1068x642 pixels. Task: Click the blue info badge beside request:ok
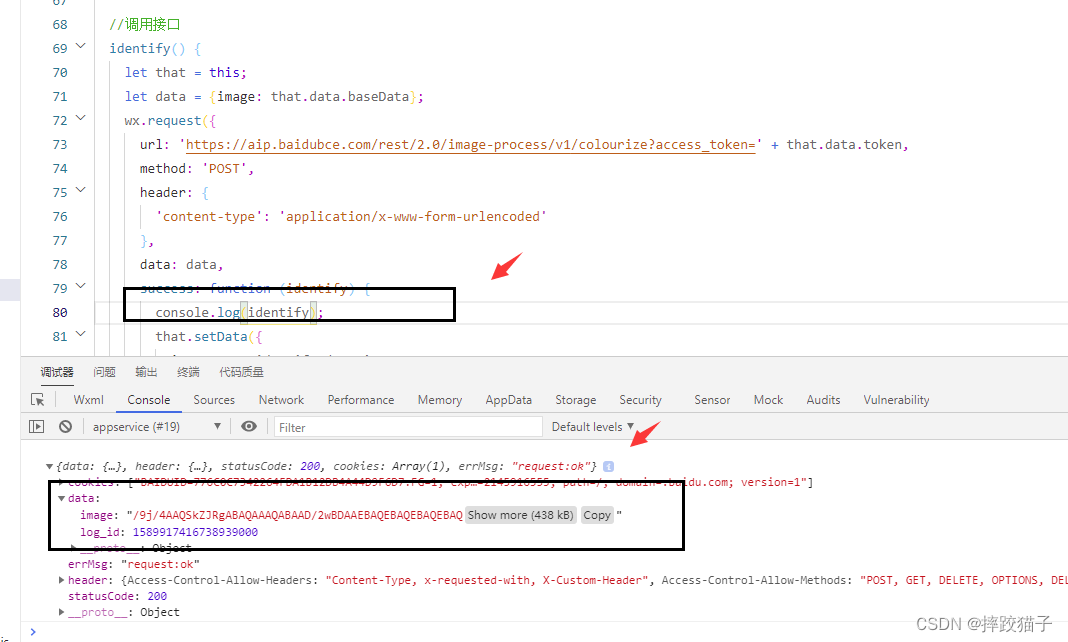pos(608,467)
